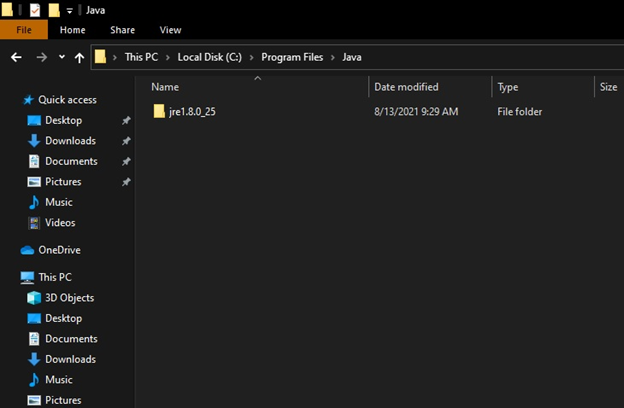Viewport: 624px width, 408px height.
Task: Click the Back navigation arrow
Action: (x=16, y=58)
